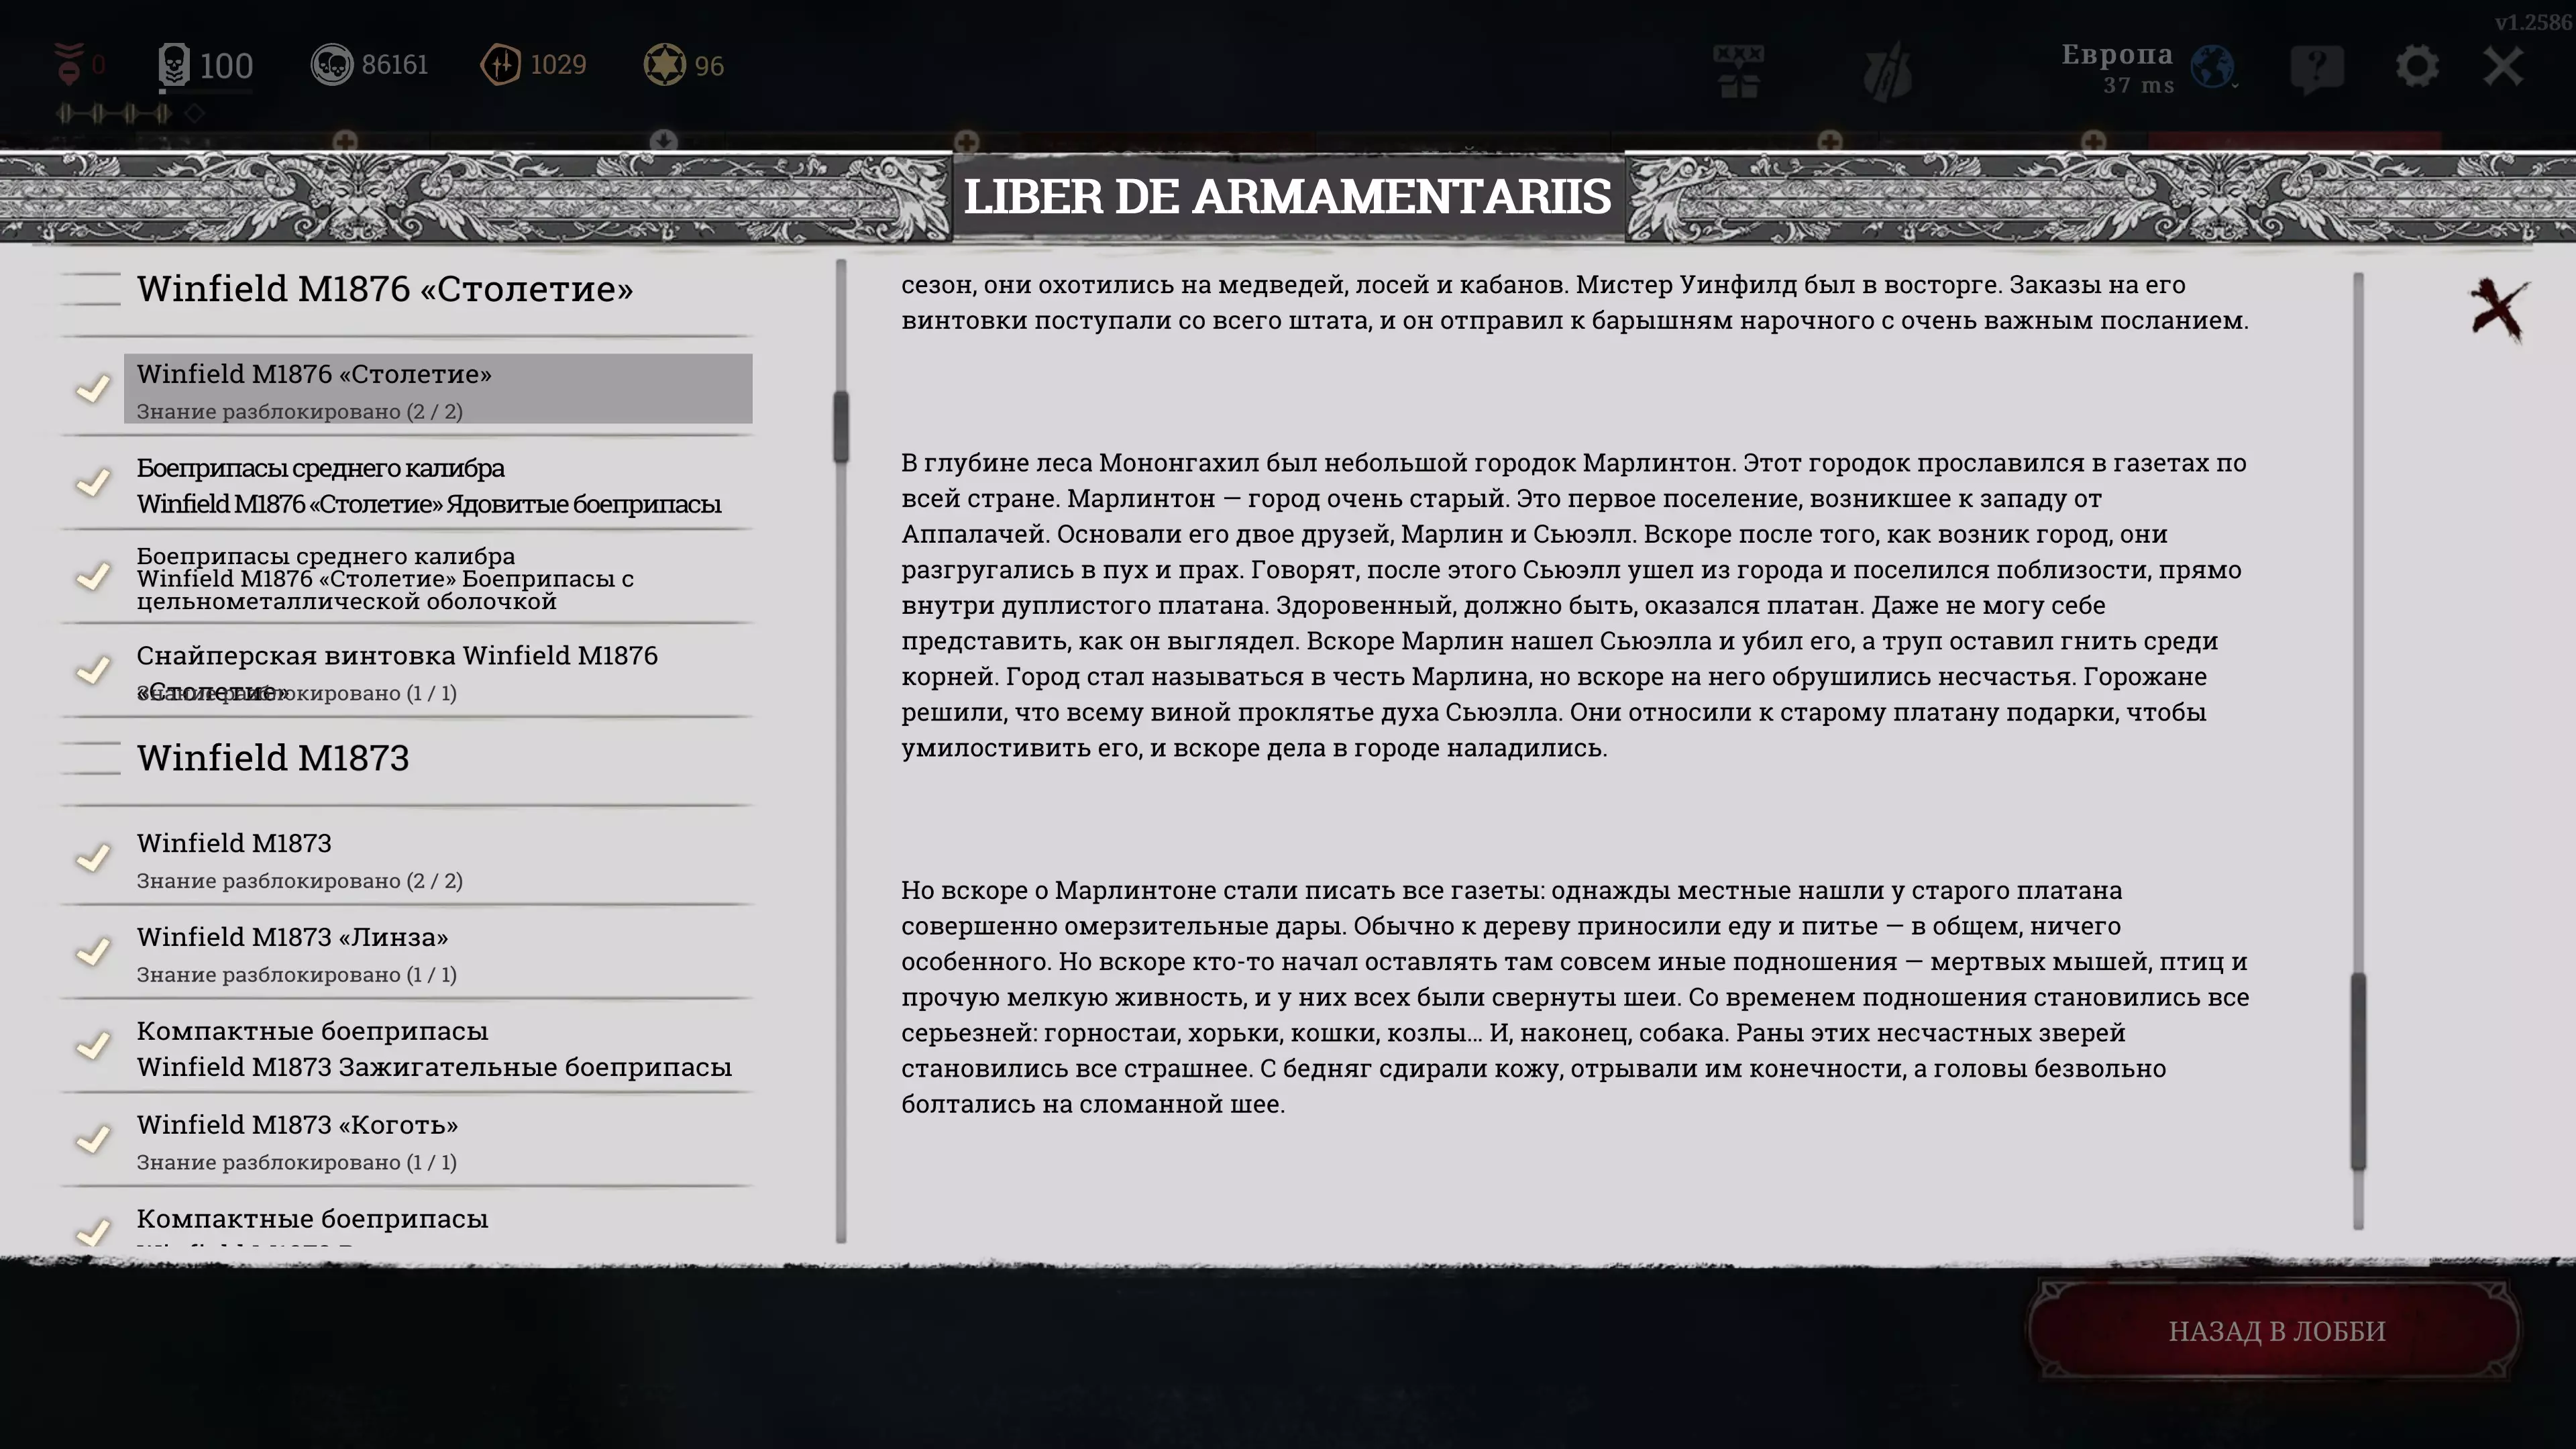Open the Европа server region dropdown
Screen dimensions: 2576x1449
2117,56
